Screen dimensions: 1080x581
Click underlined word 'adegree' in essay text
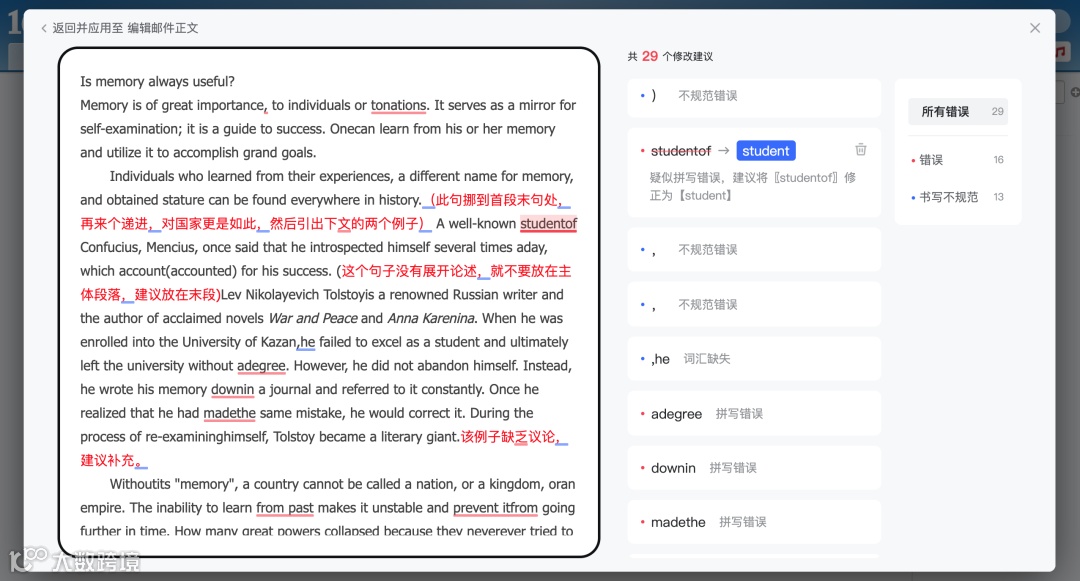[x=261, y=366]
